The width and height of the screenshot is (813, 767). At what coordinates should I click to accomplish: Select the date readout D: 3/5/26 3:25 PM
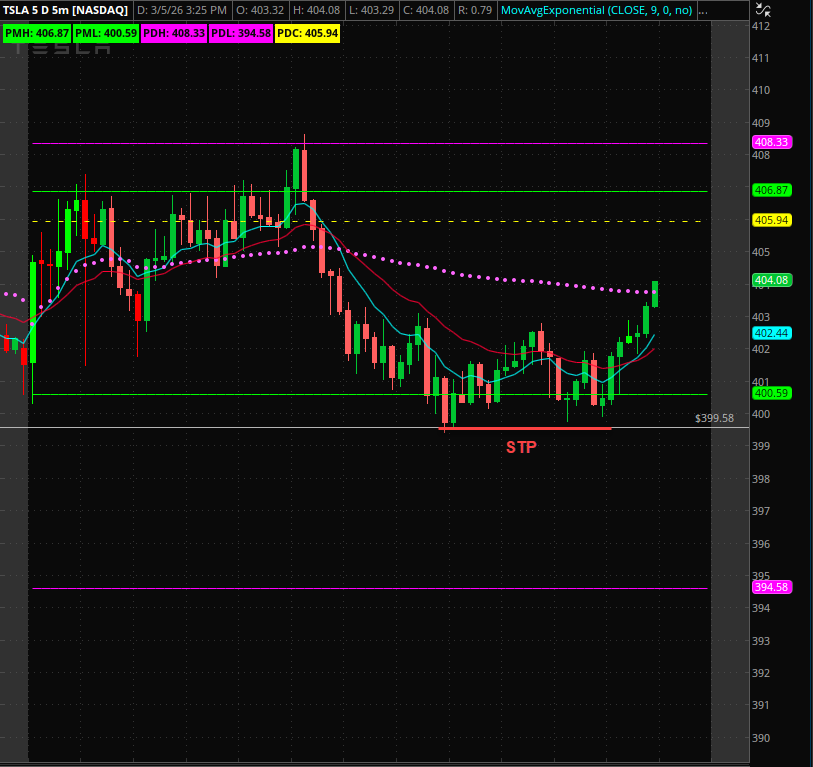[181, 10]
